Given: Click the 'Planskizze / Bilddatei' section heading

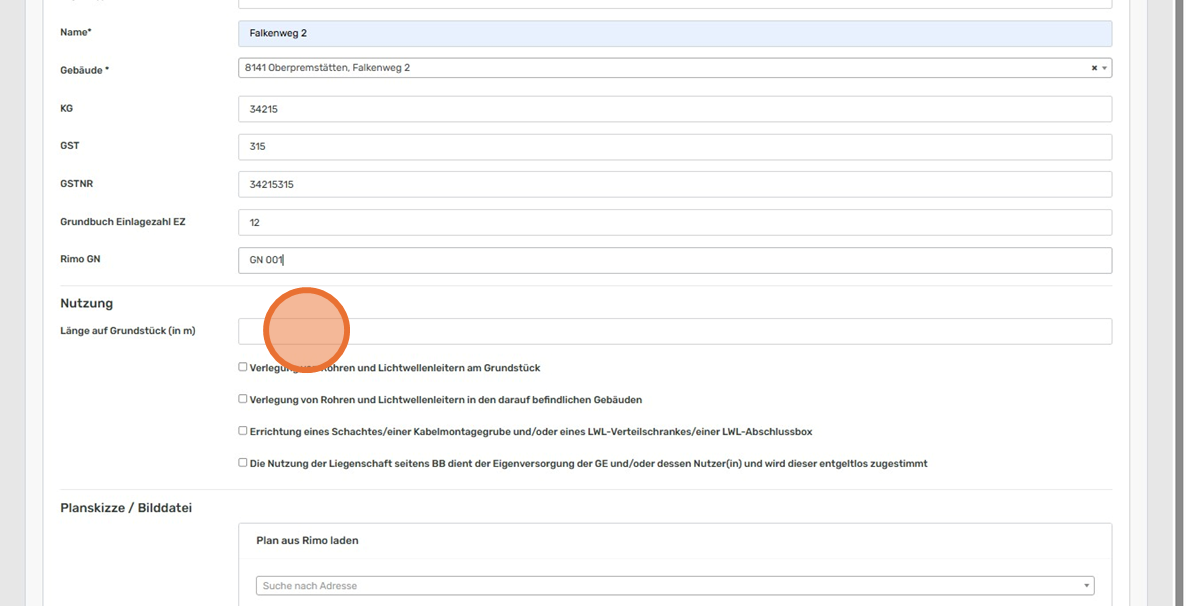Looking at the screenshot, I should (x=126, y=508).
